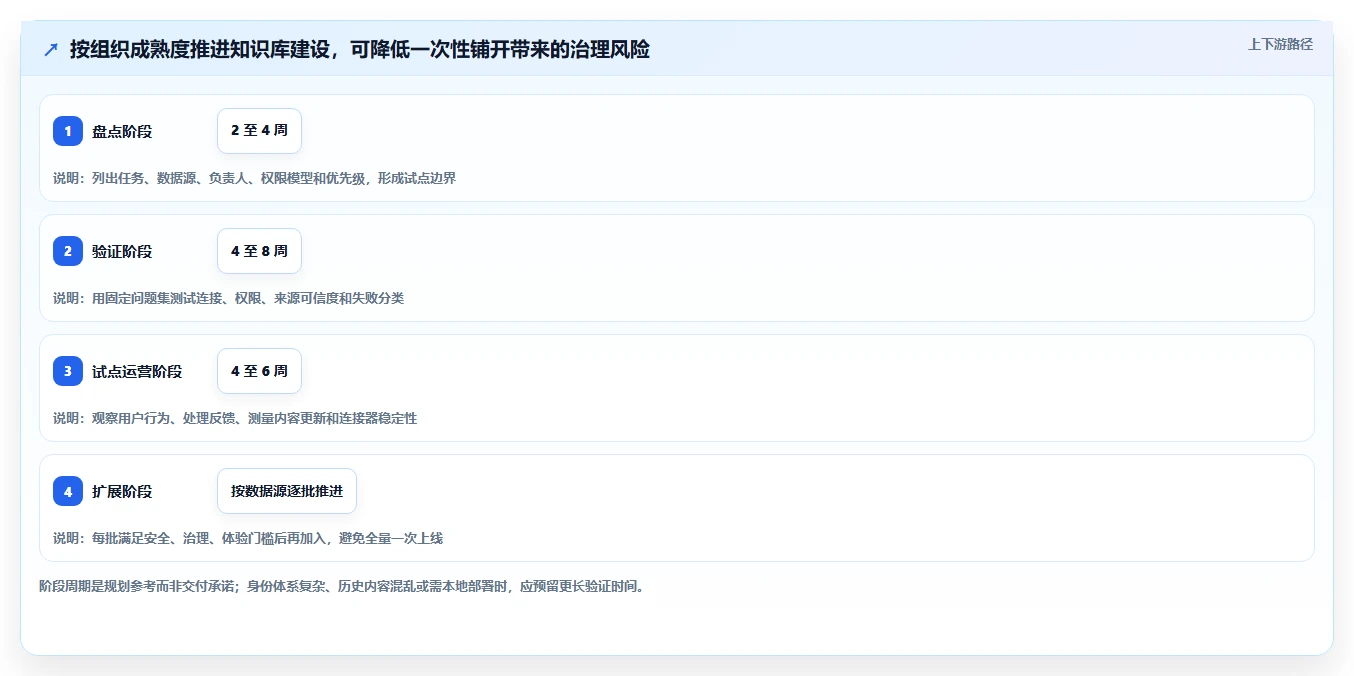Click the '4 至 6 周' duration pill
The height and width of the screenshot is (676, 1354).
point(259,371)
